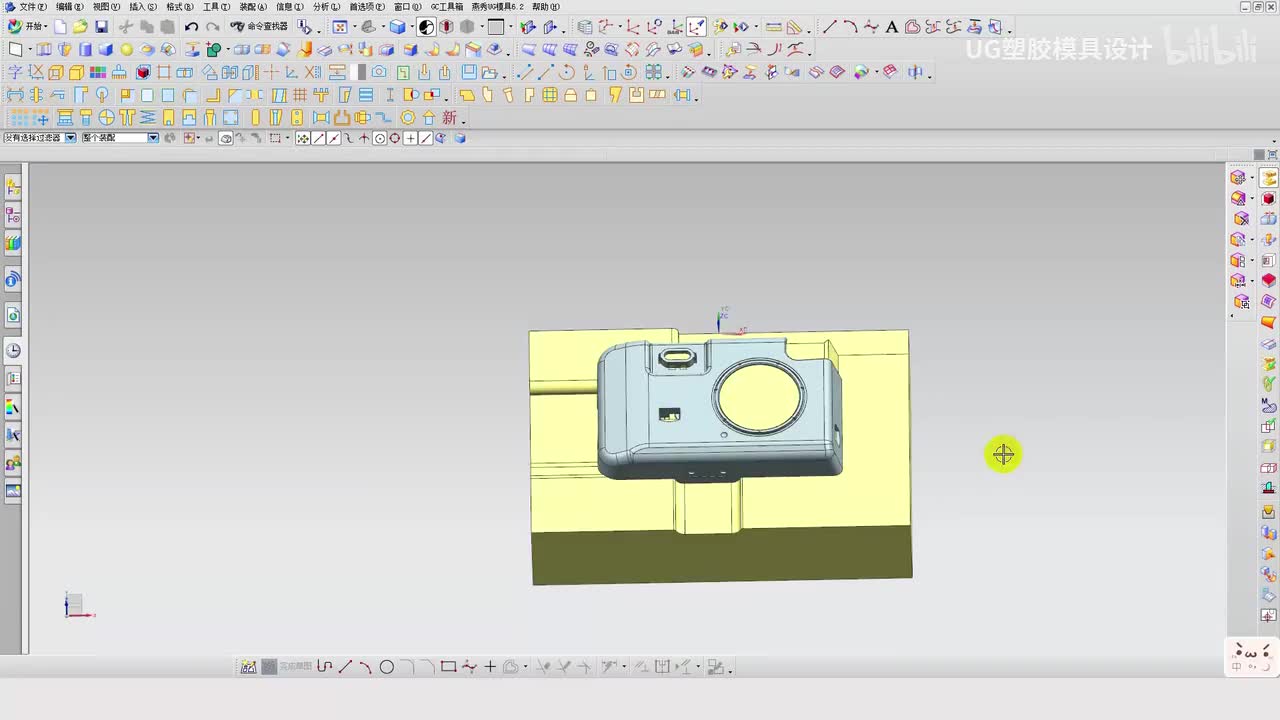Screen dimensions: 1280x720
Task: Click the 命令查找器 command finder button
Action: point(259,27)
